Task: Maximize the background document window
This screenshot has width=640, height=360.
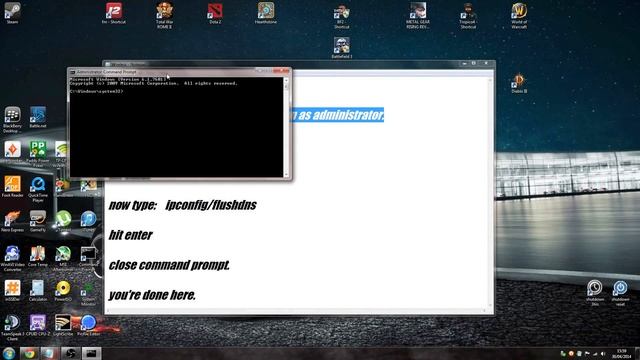Action: [x=474, y=64]
